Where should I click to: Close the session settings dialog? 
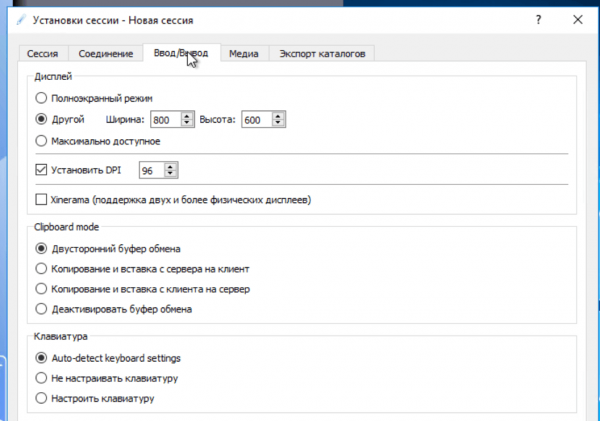click(577, 19)
